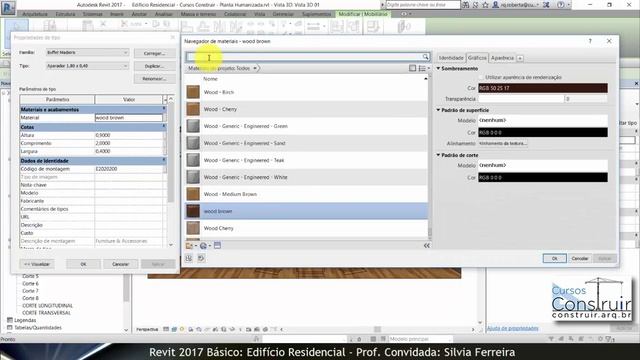Switch to Aparência tab

(x=502, y=58)
